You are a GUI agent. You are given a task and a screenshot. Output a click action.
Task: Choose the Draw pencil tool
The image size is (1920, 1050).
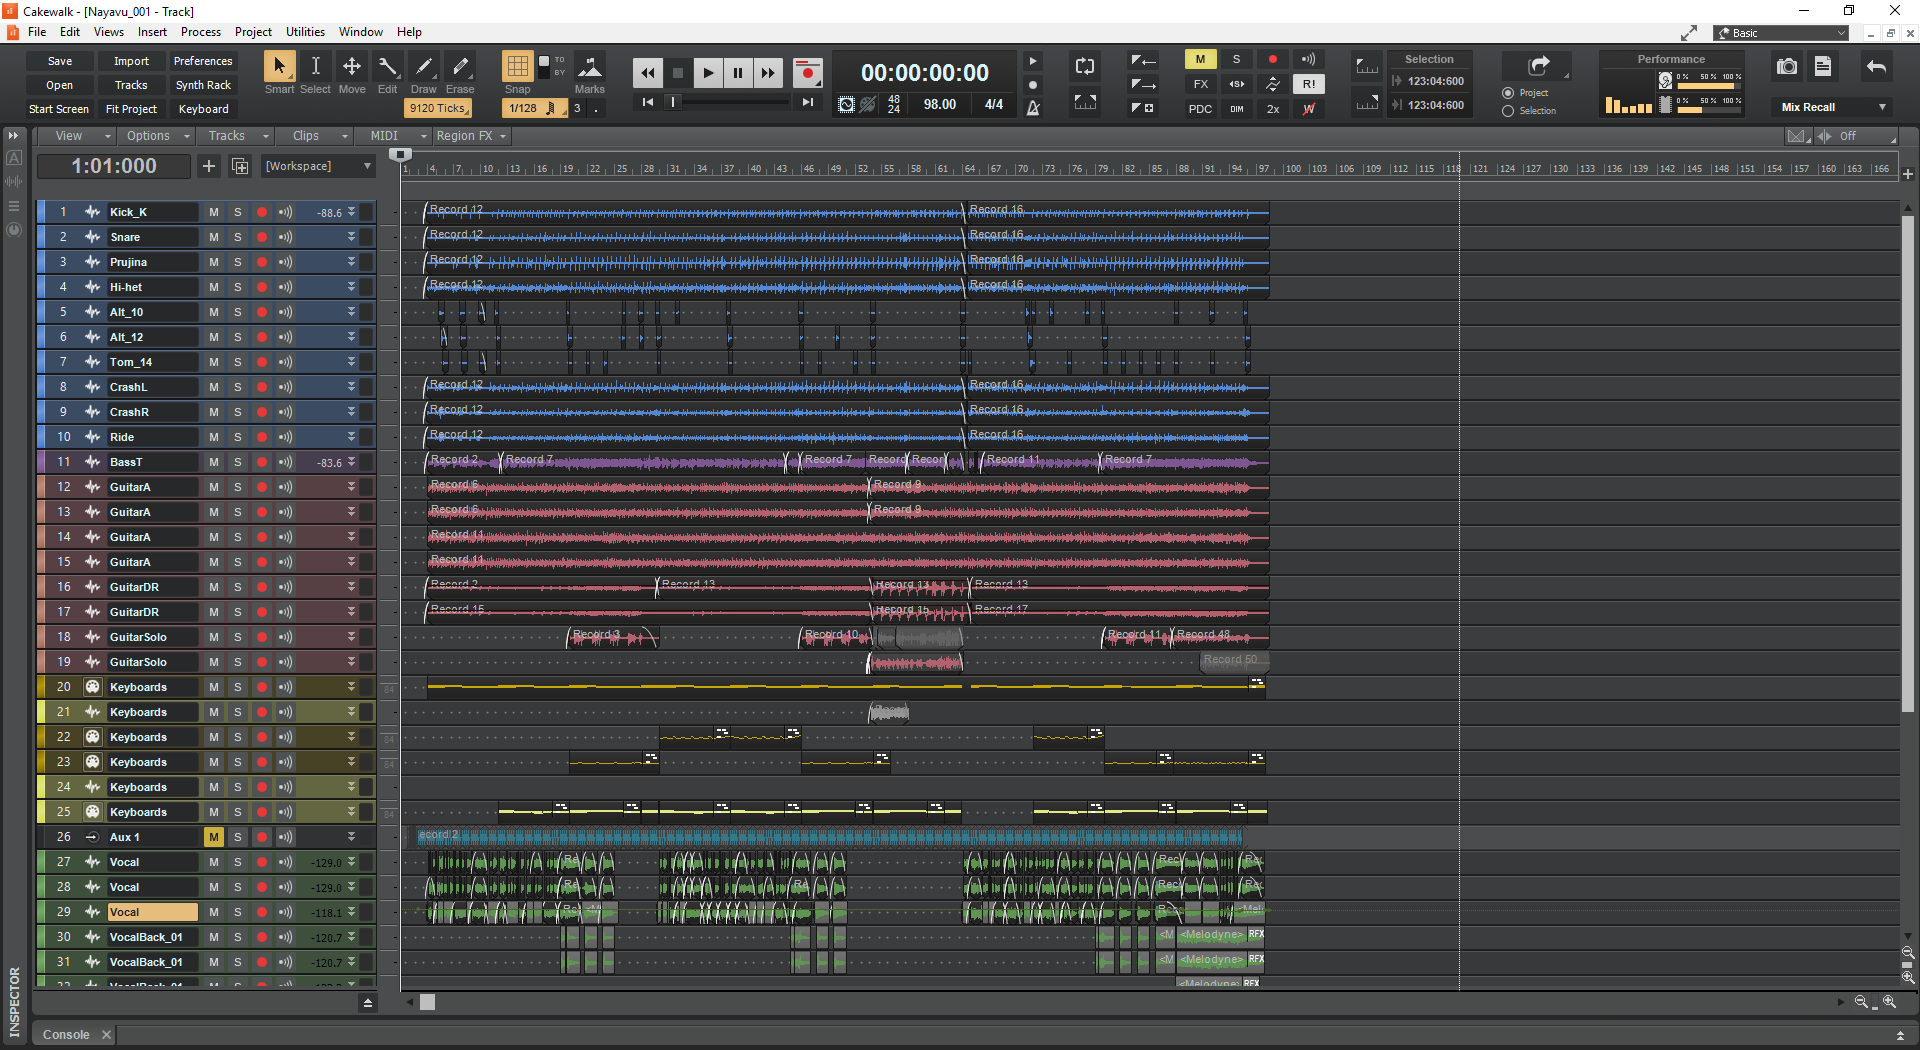[424, 67]
